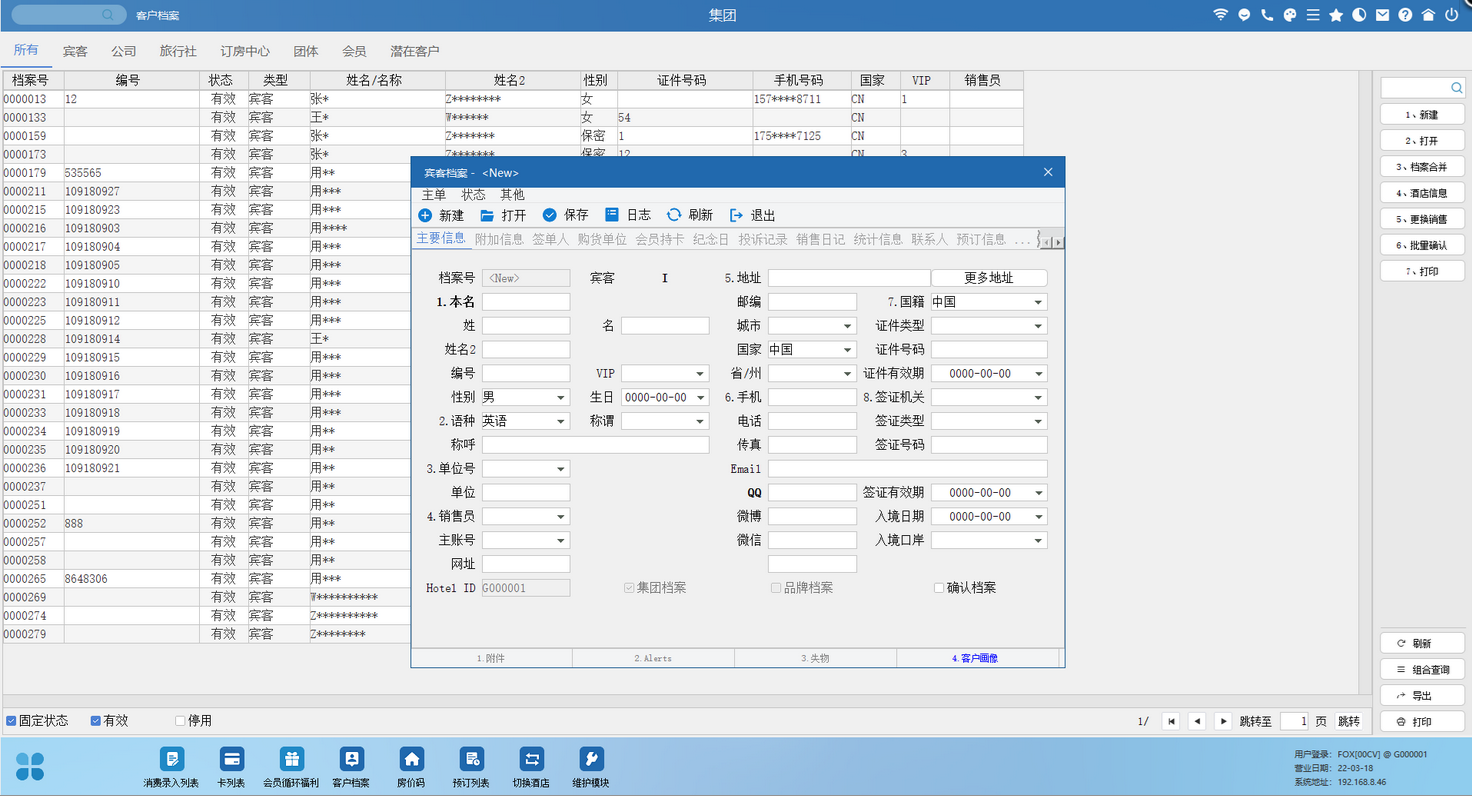Uncheck the 有效 status checkbox
This screenshot has width=1472, height=796.
coord(96,721)
